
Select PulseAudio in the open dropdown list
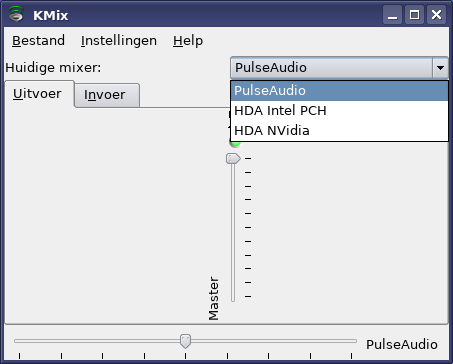tap(339, 91)
